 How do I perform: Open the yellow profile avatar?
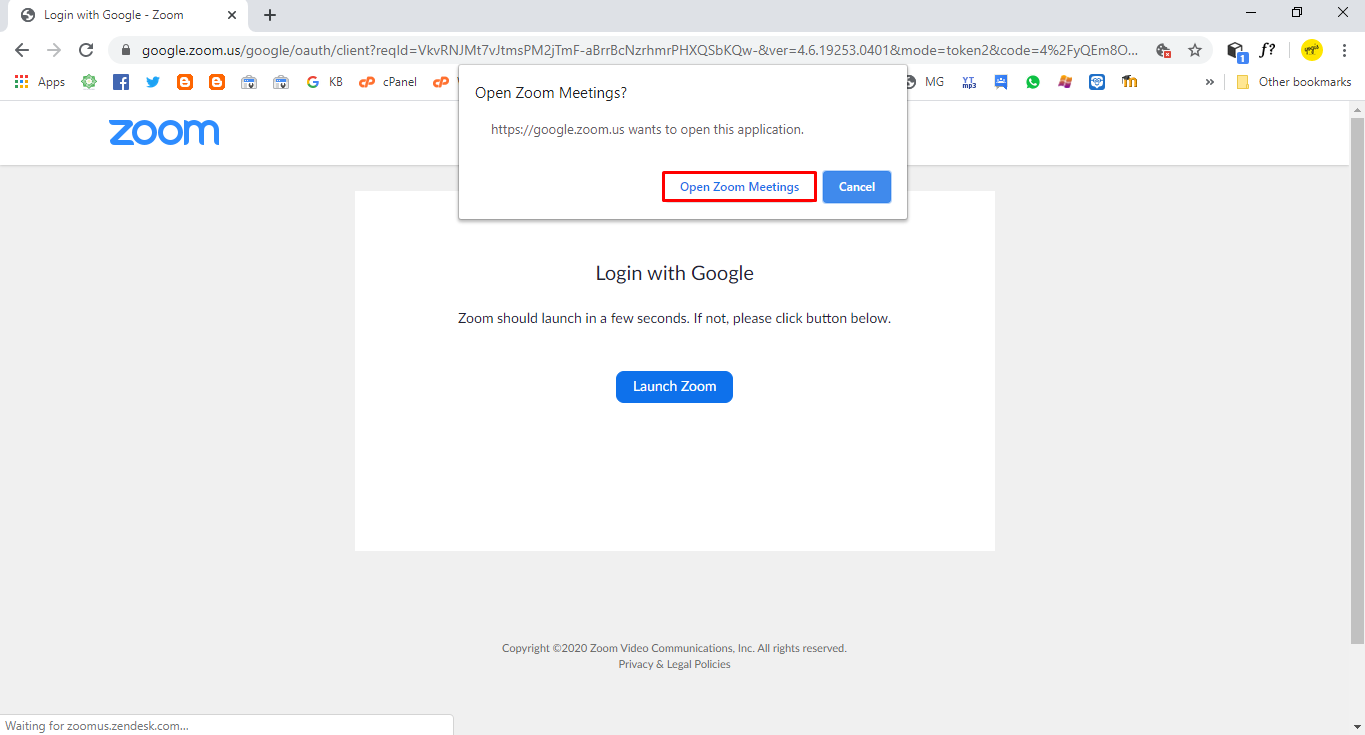(x=1312, y=50)
